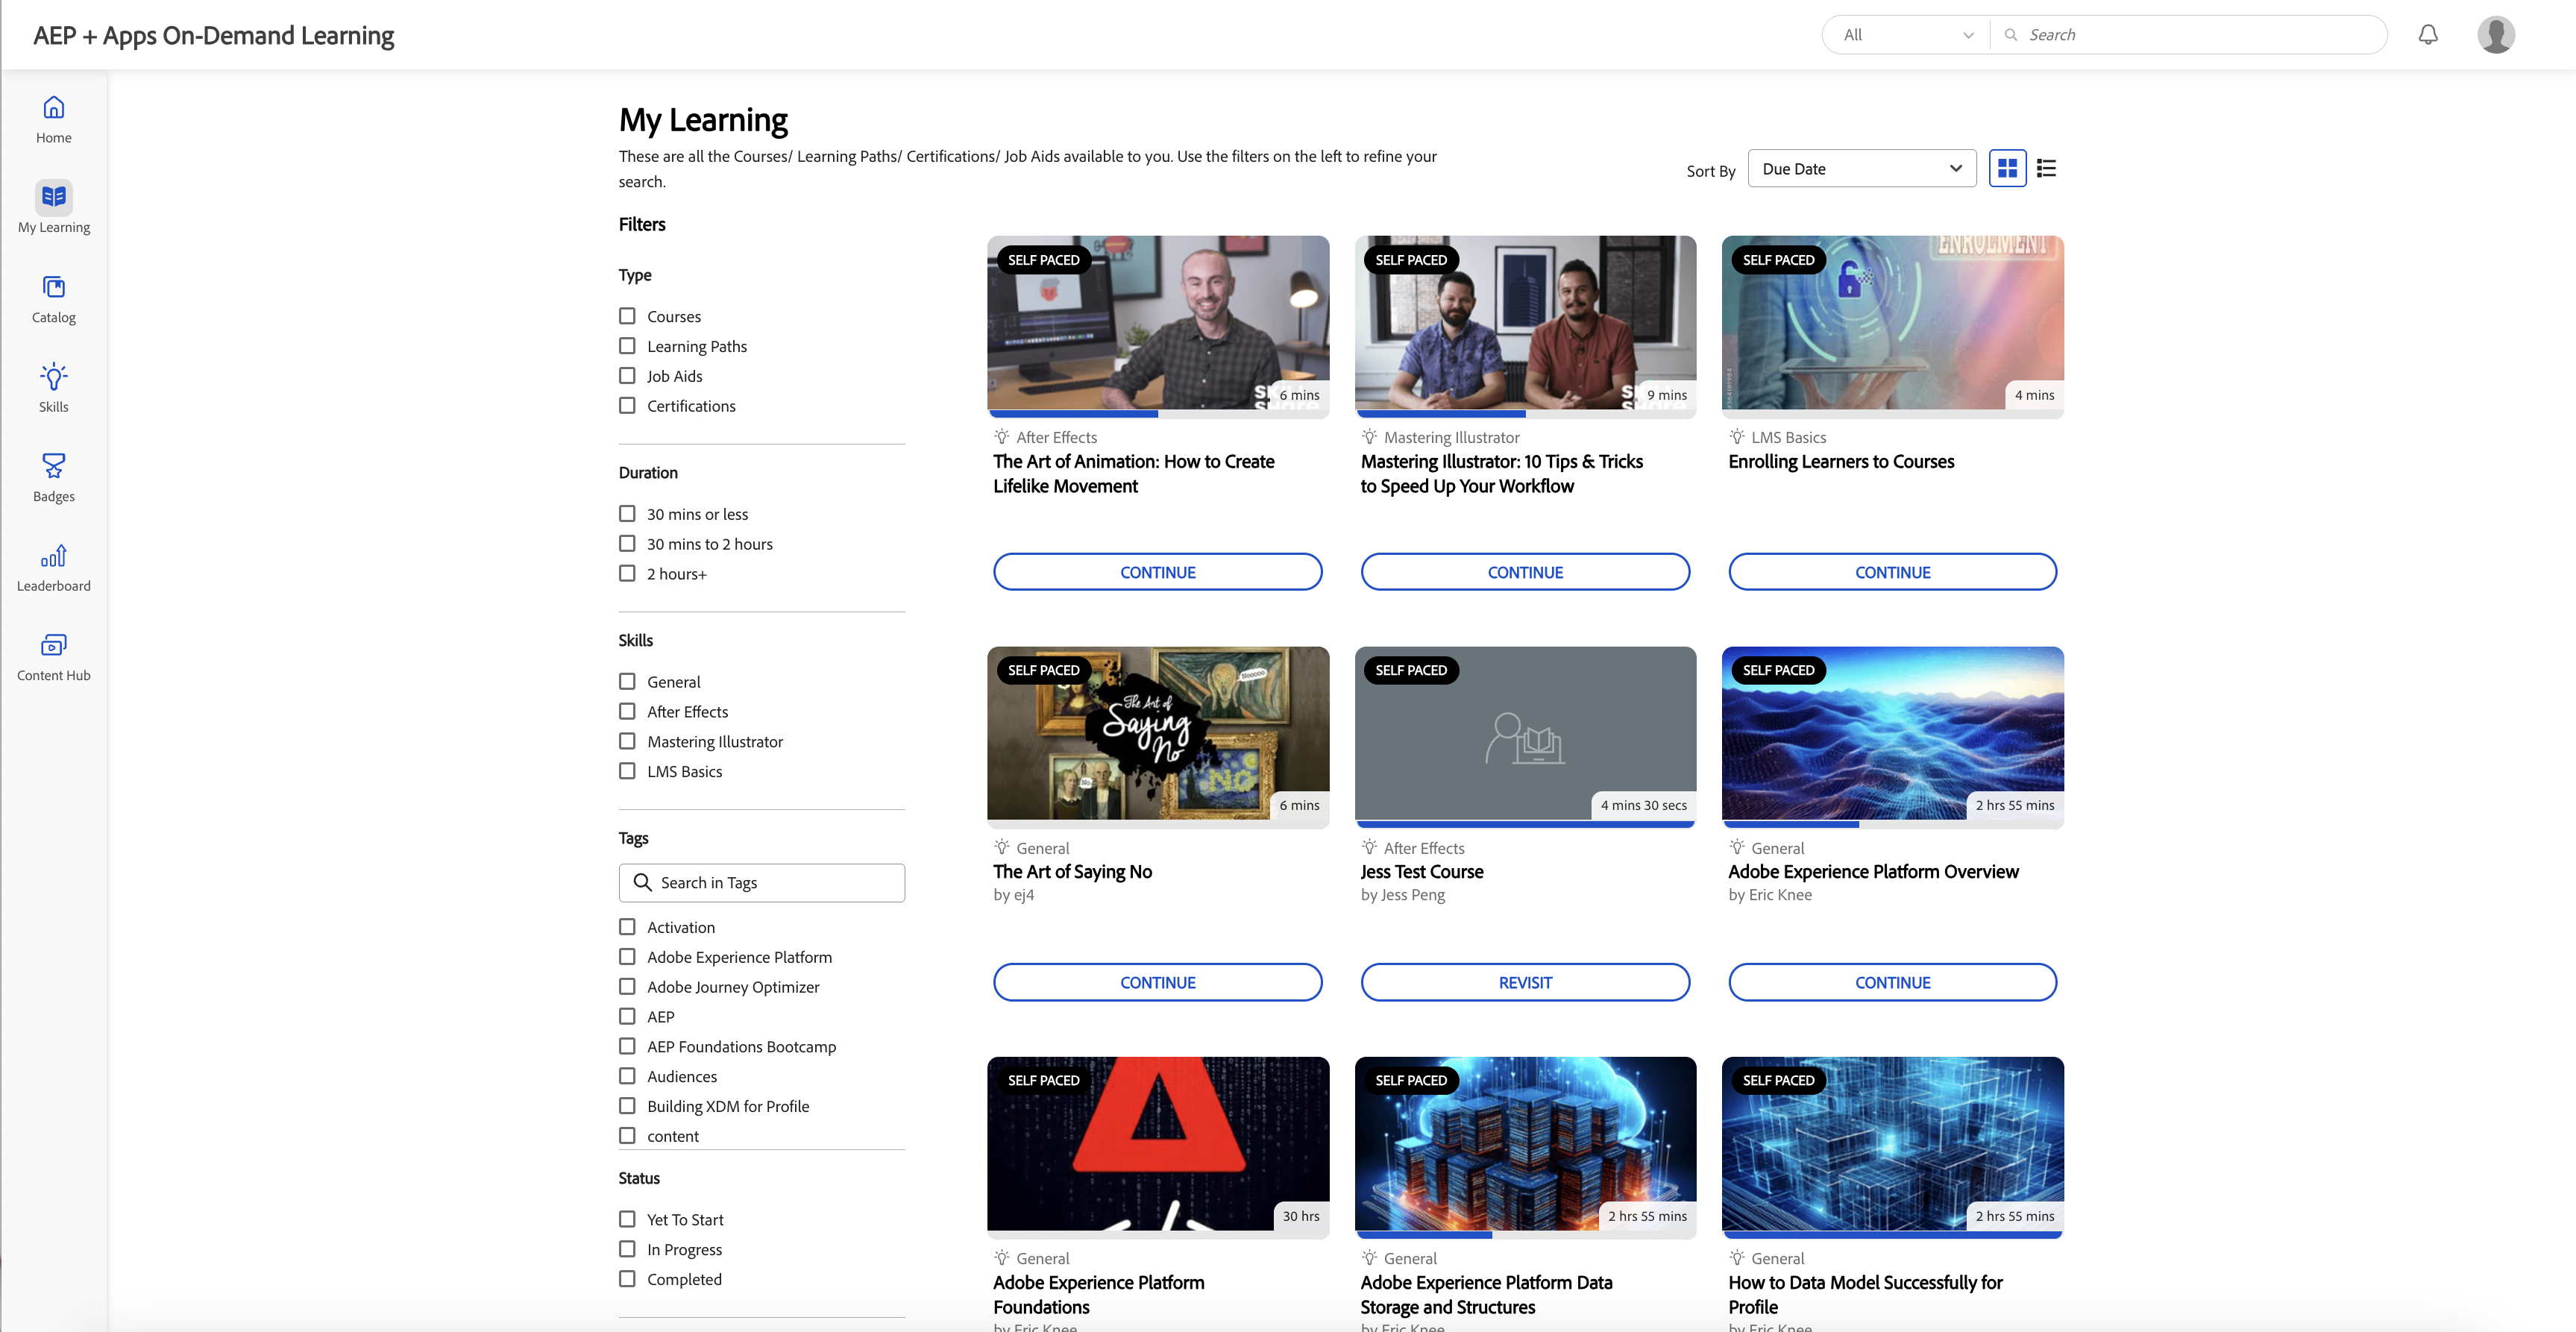Click the AEP + Apps On-Demand Learning title

214,36
